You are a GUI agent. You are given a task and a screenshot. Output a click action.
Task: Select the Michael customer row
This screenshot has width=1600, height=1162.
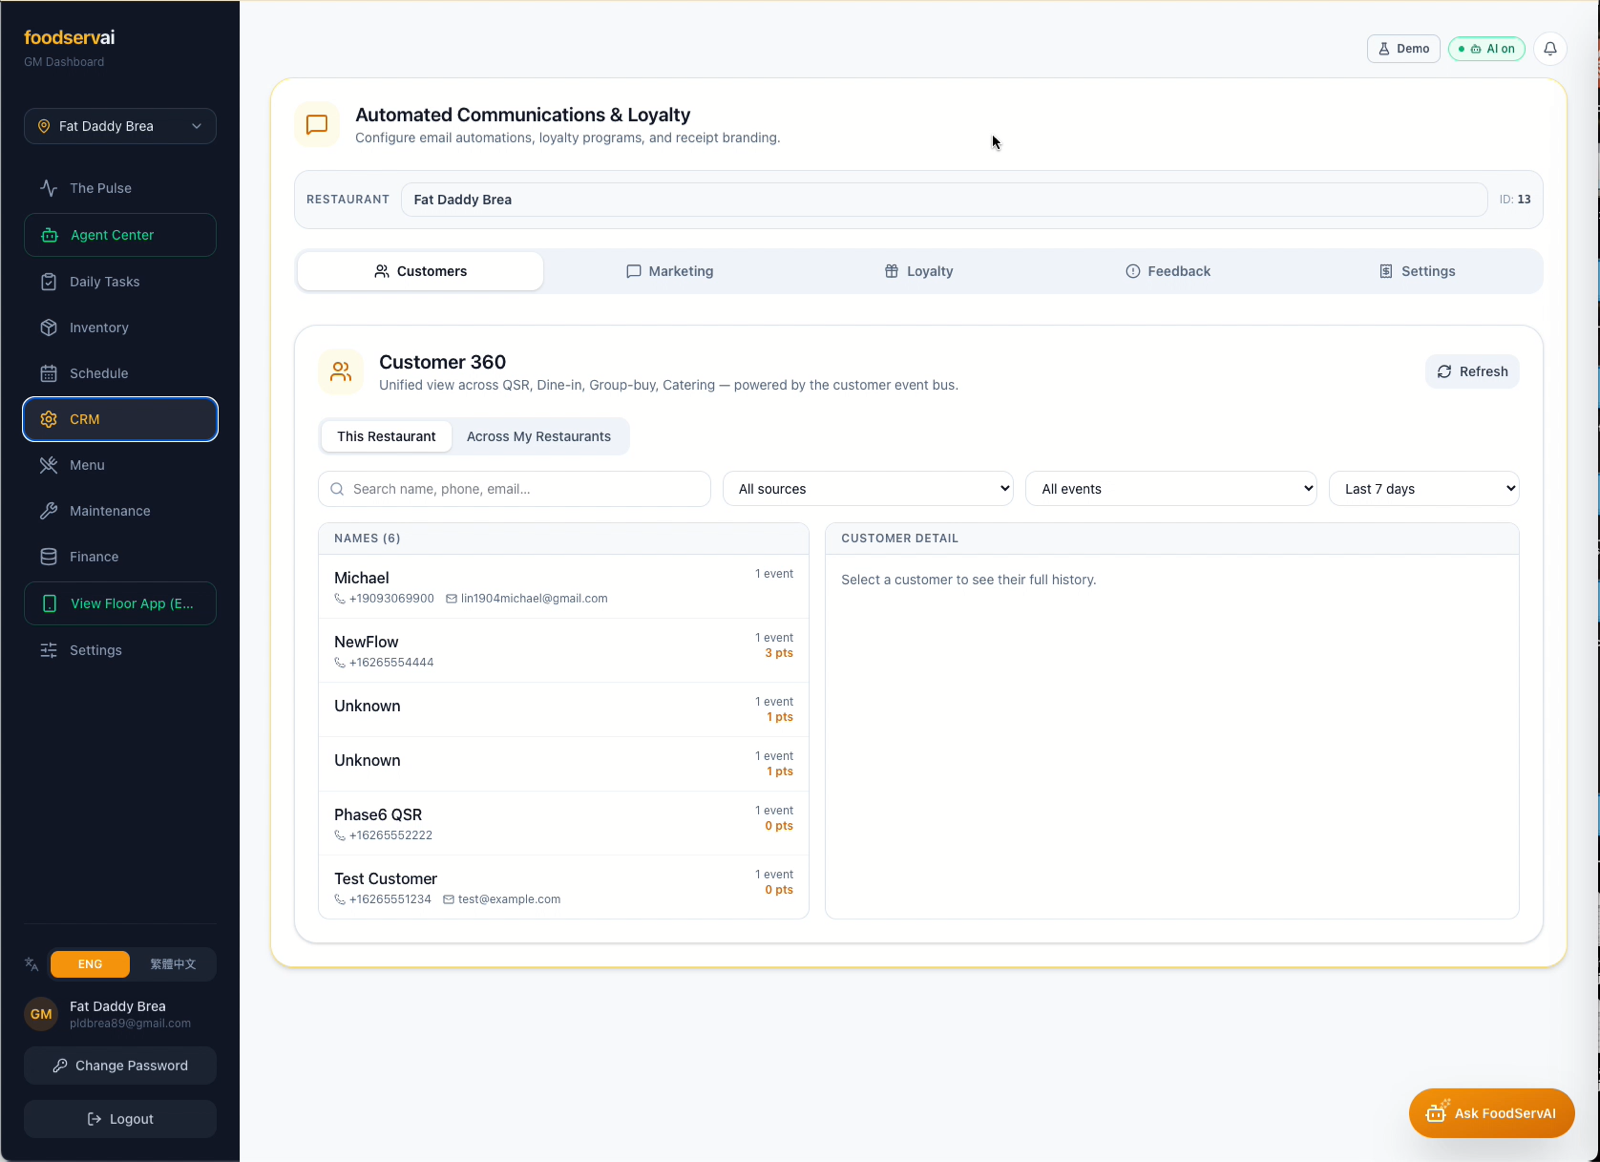563,587
